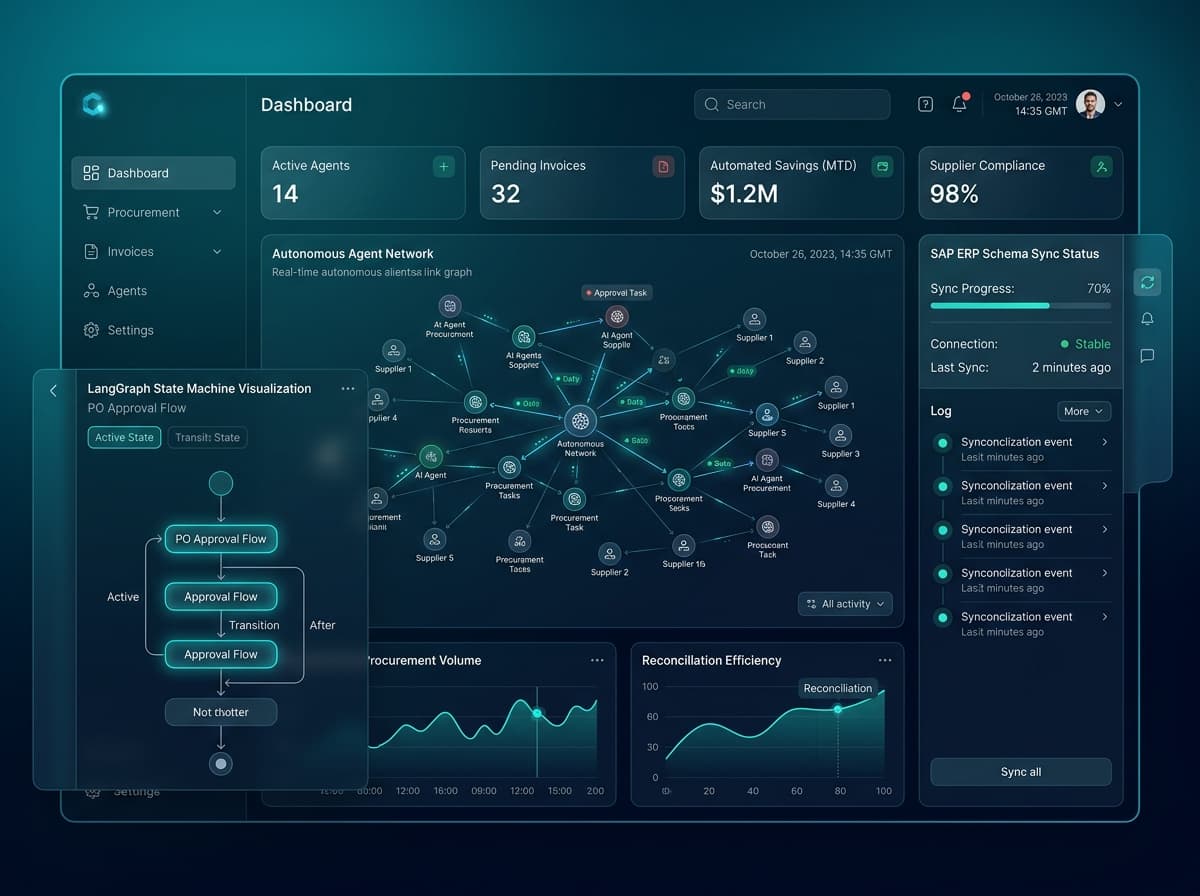The image size is (1200, 896).
Task: Click the Stable connection status
Action: point(1085,344)
